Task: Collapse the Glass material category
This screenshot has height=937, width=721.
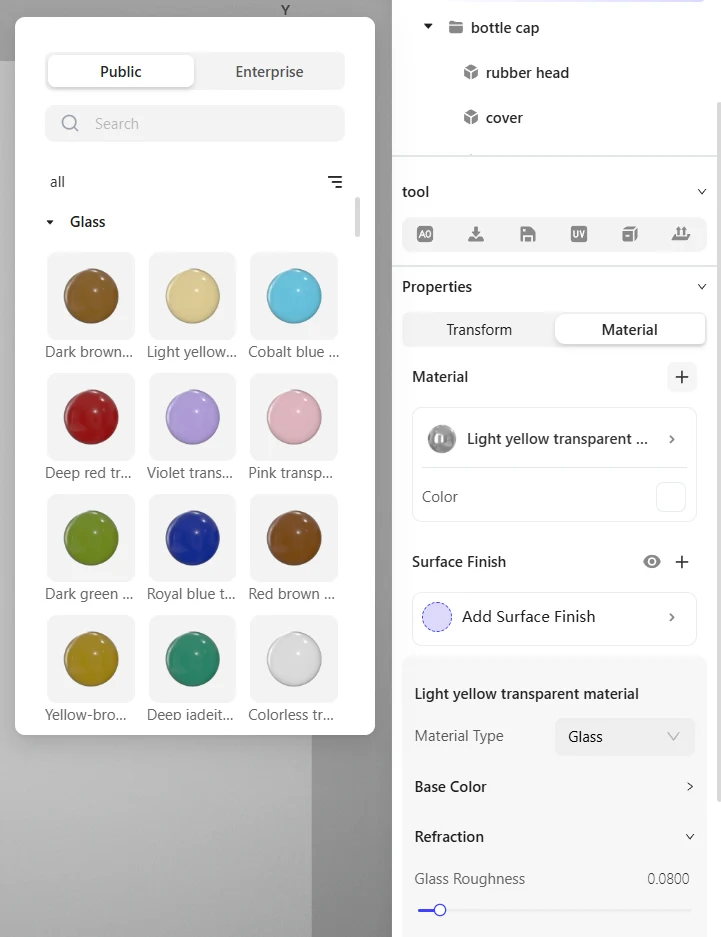Action: [50, 222]
